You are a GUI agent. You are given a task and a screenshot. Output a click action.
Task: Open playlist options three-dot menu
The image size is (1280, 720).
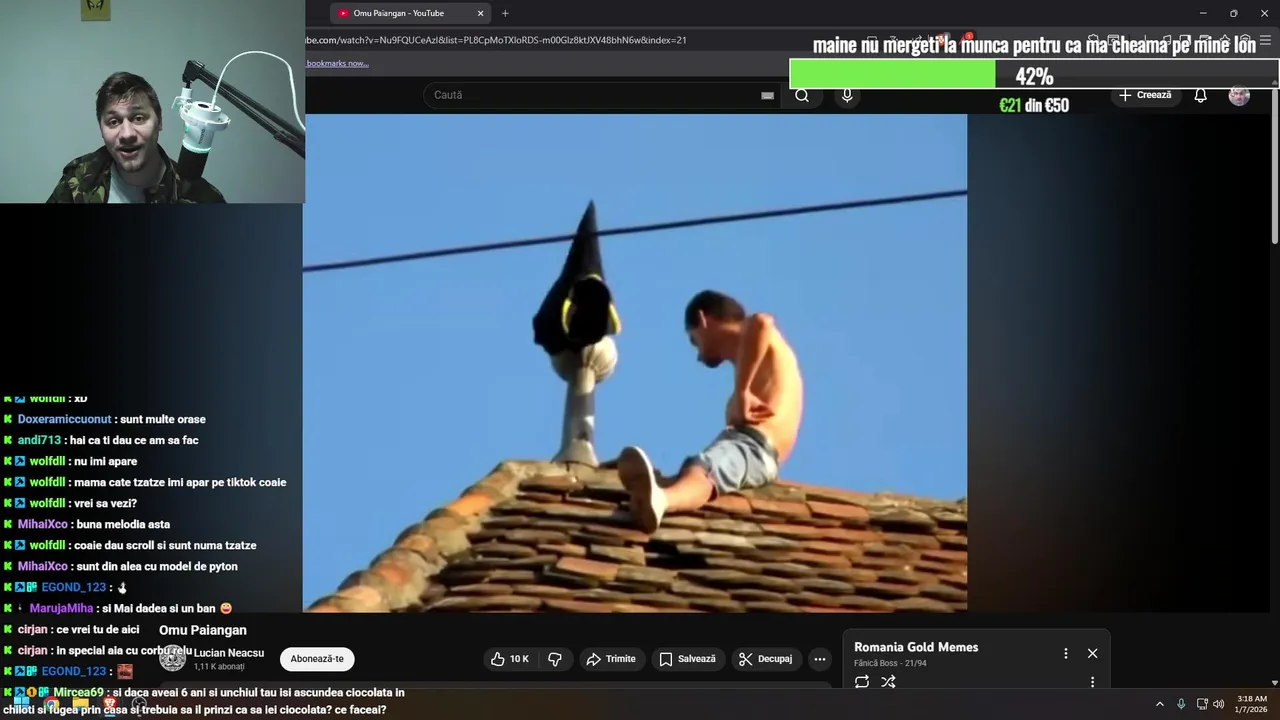1065,653
